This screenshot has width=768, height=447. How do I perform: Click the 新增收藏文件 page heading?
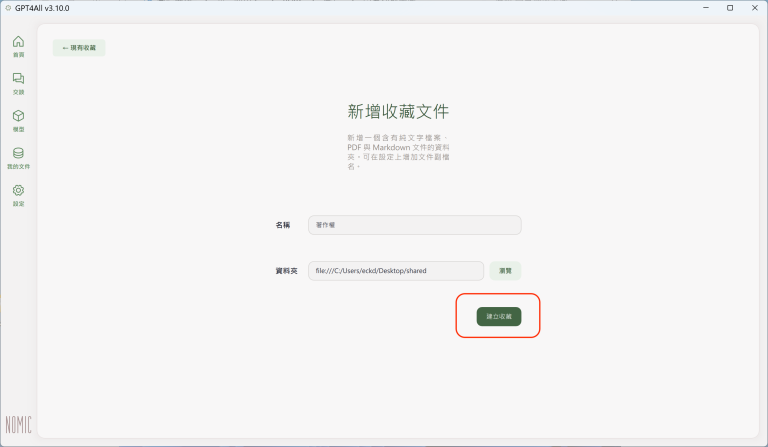pos(398,111)
